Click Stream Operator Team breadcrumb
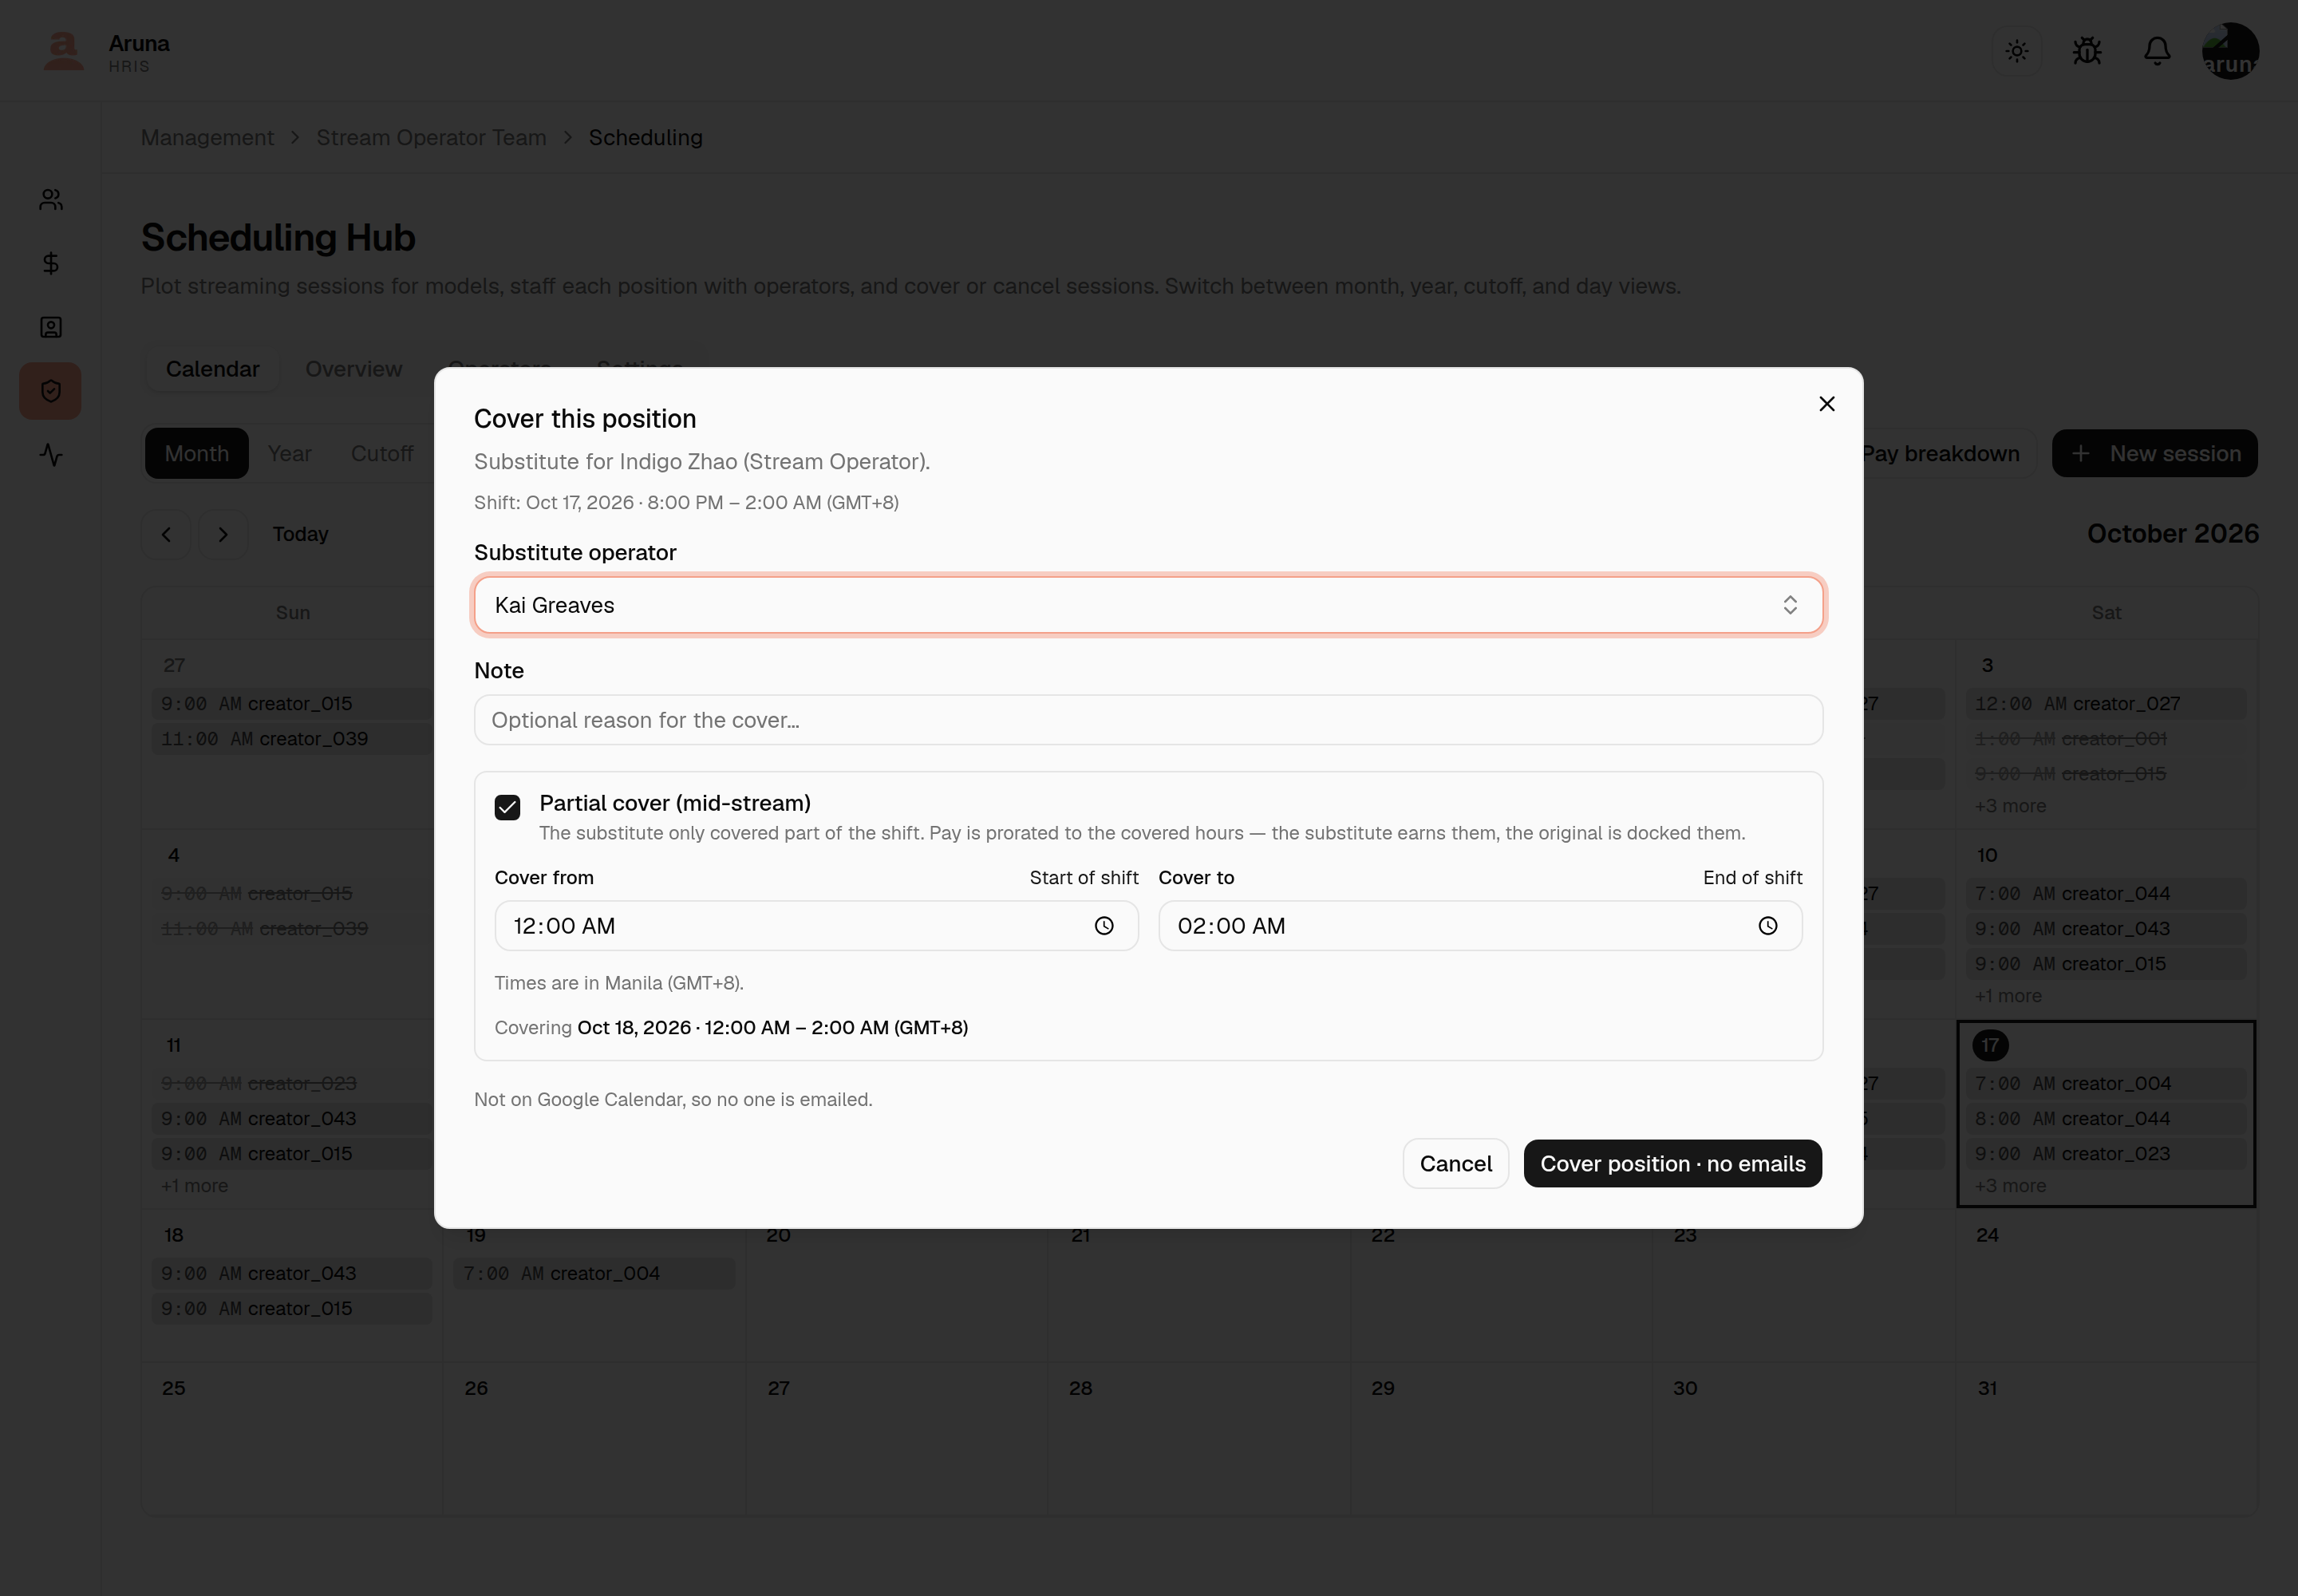The width and height of the screenshot is (2298, 1596). click(x=431, y=138)
